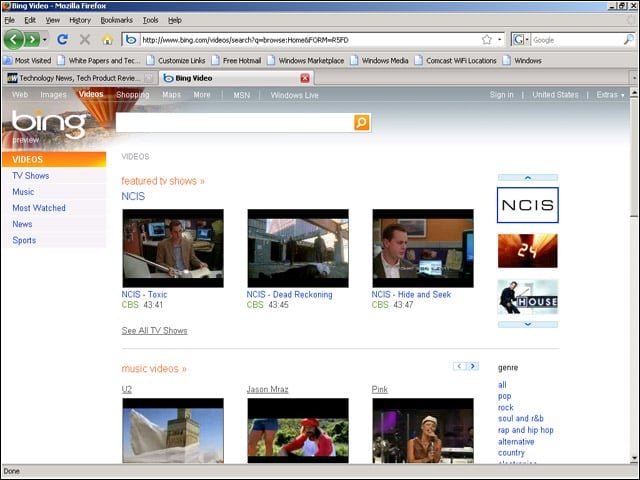Open Sports in the sidebar
The image size is (640, 480).
(24, 240)
